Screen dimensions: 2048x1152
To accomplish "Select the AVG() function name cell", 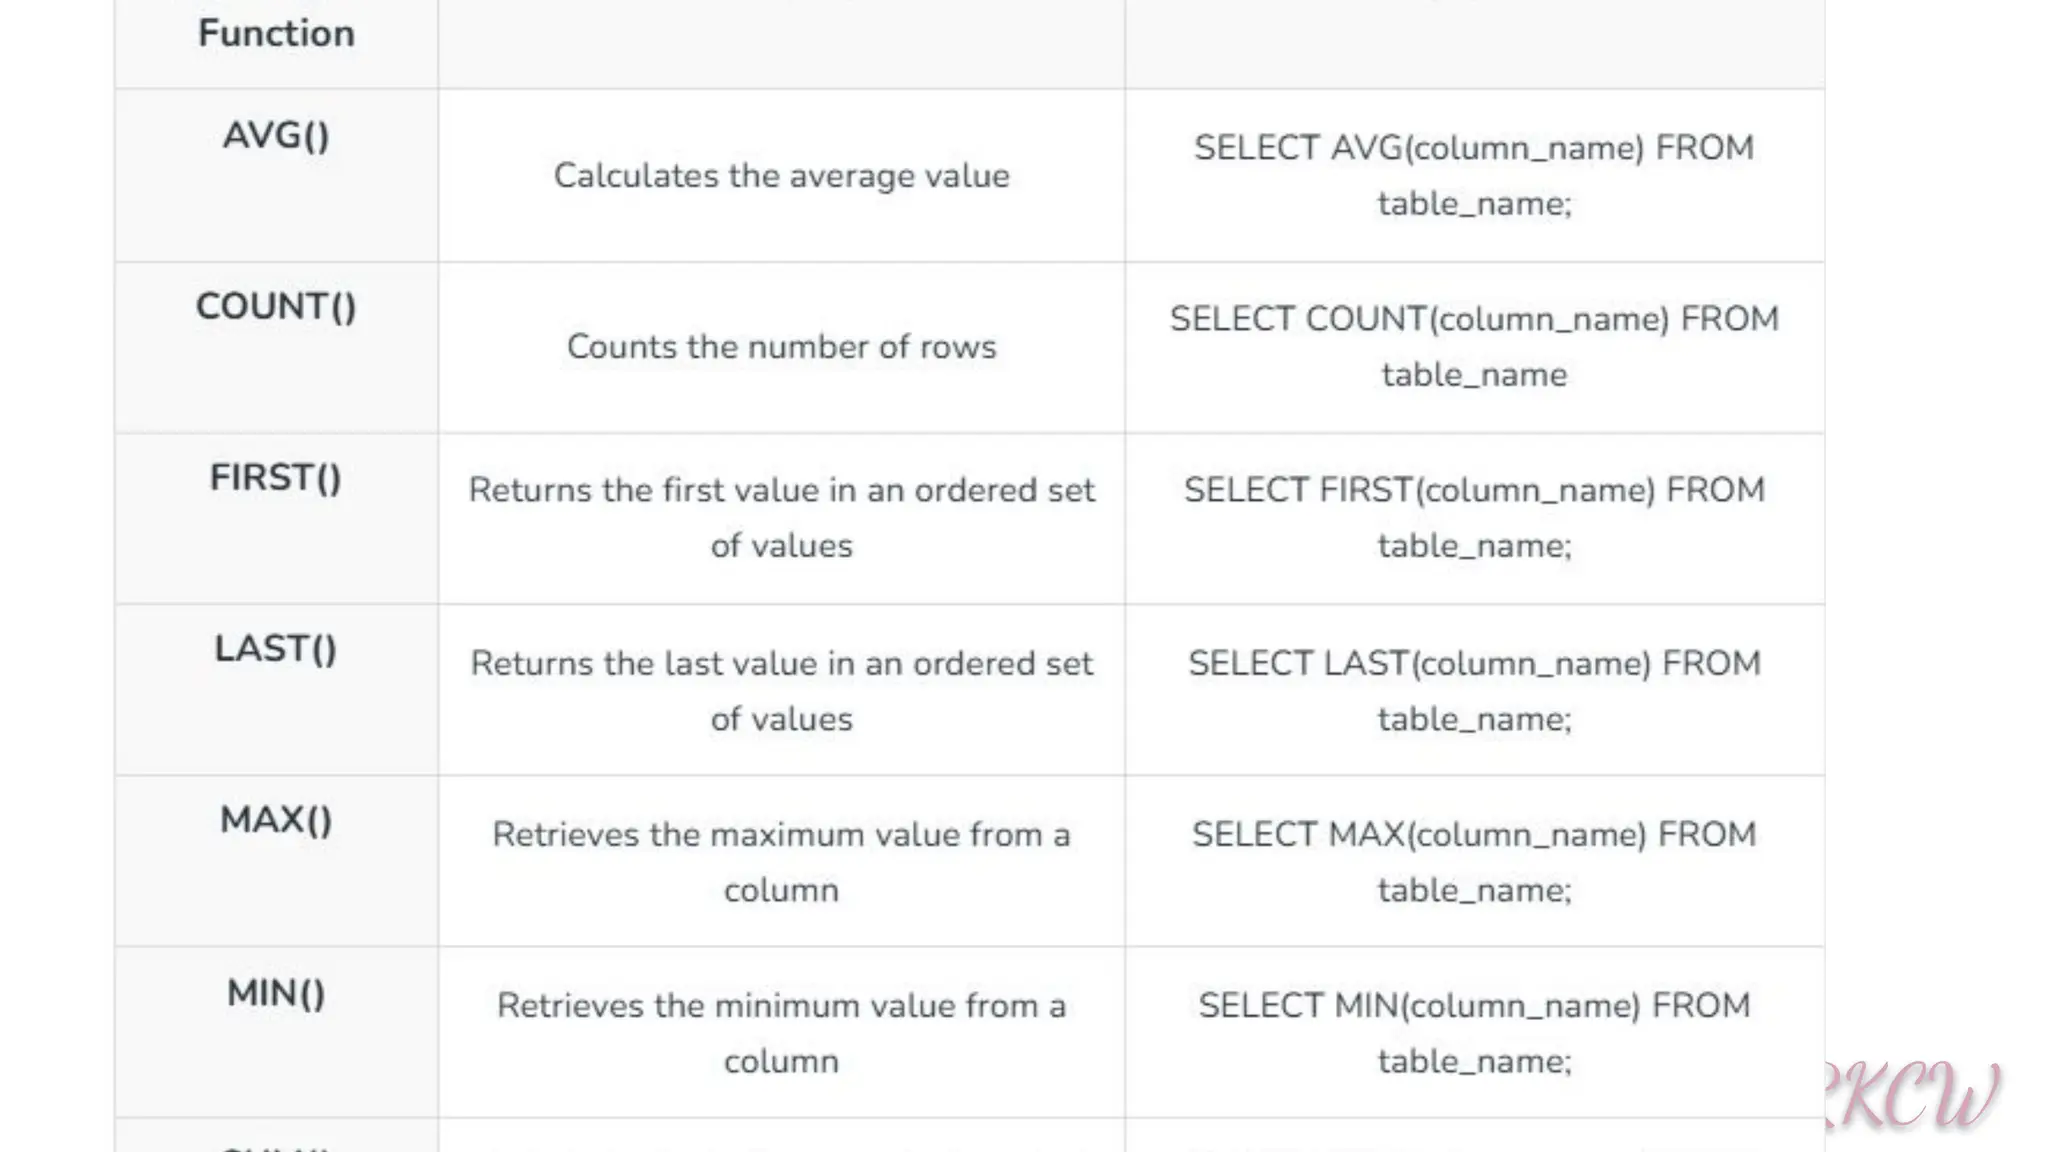I will (x=276, y=135).
